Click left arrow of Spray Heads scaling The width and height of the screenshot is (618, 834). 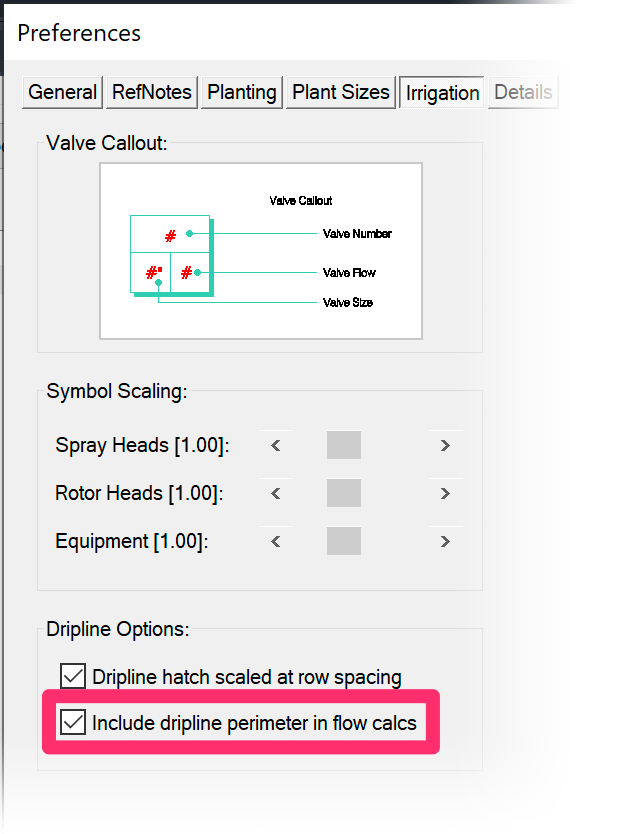click(275, 445)
